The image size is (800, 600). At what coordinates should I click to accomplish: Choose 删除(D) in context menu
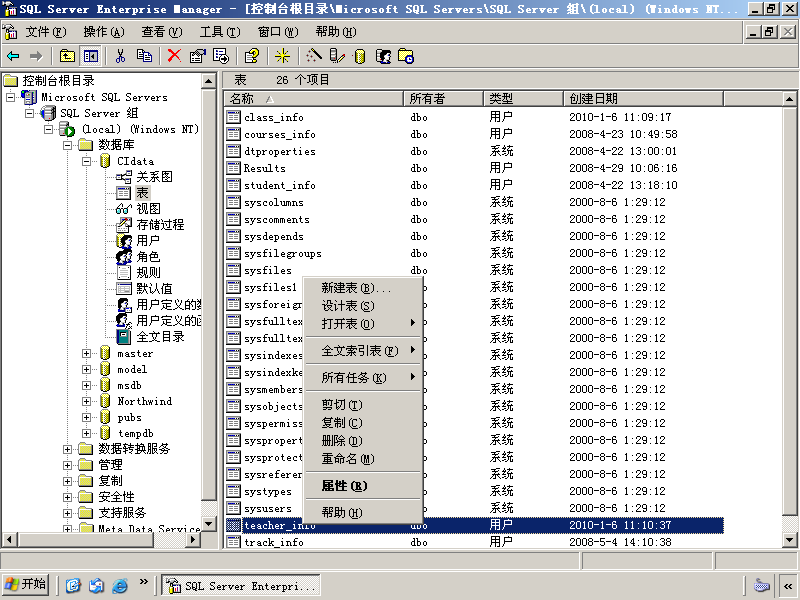363,441
